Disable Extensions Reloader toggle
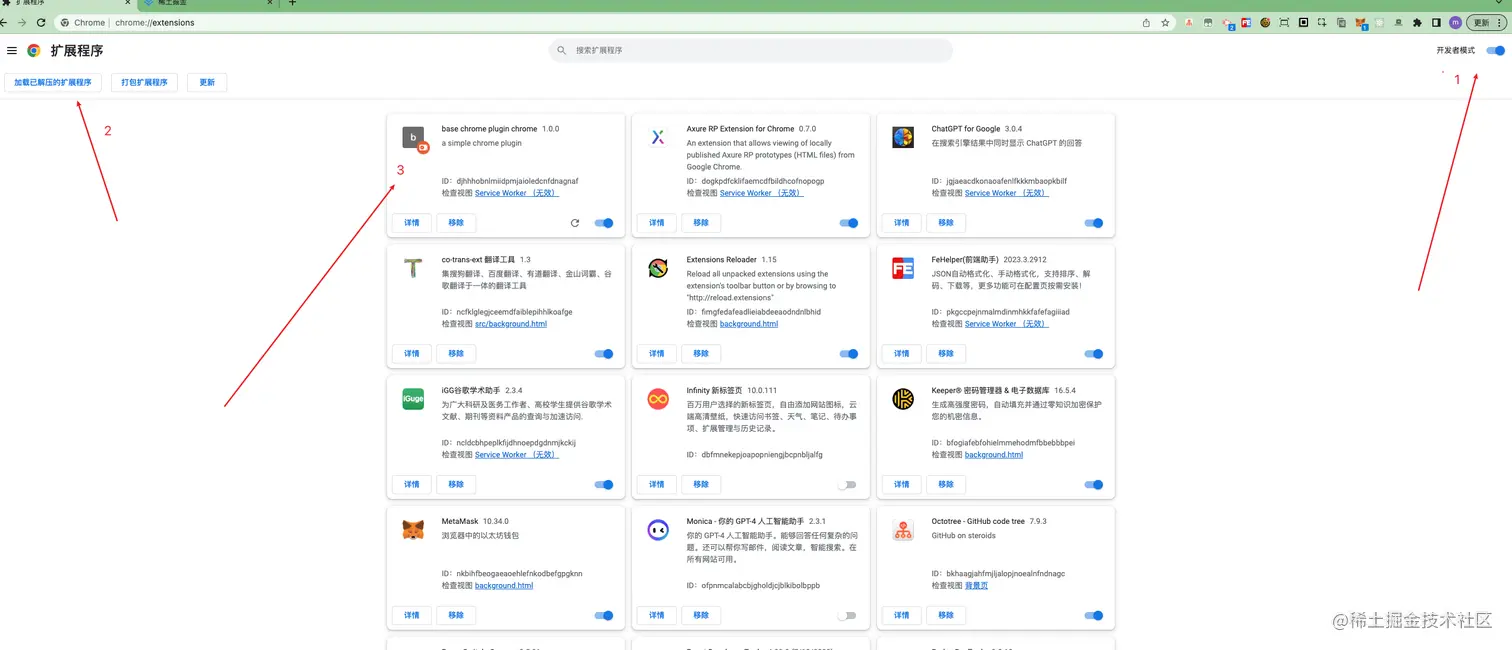 point(848,354)
